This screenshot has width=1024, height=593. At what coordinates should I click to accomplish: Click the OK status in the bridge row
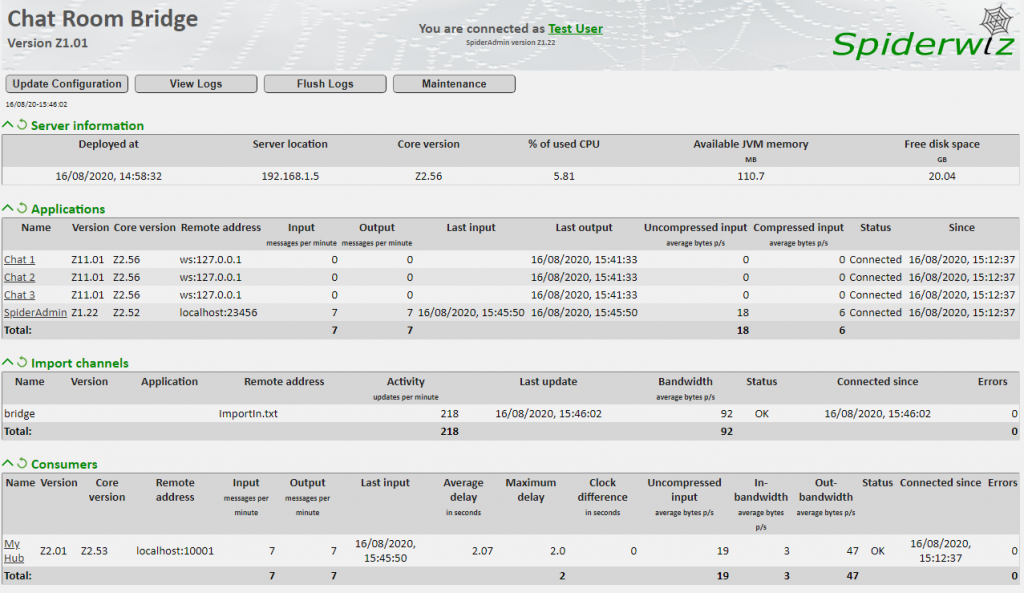click(761, 413)
